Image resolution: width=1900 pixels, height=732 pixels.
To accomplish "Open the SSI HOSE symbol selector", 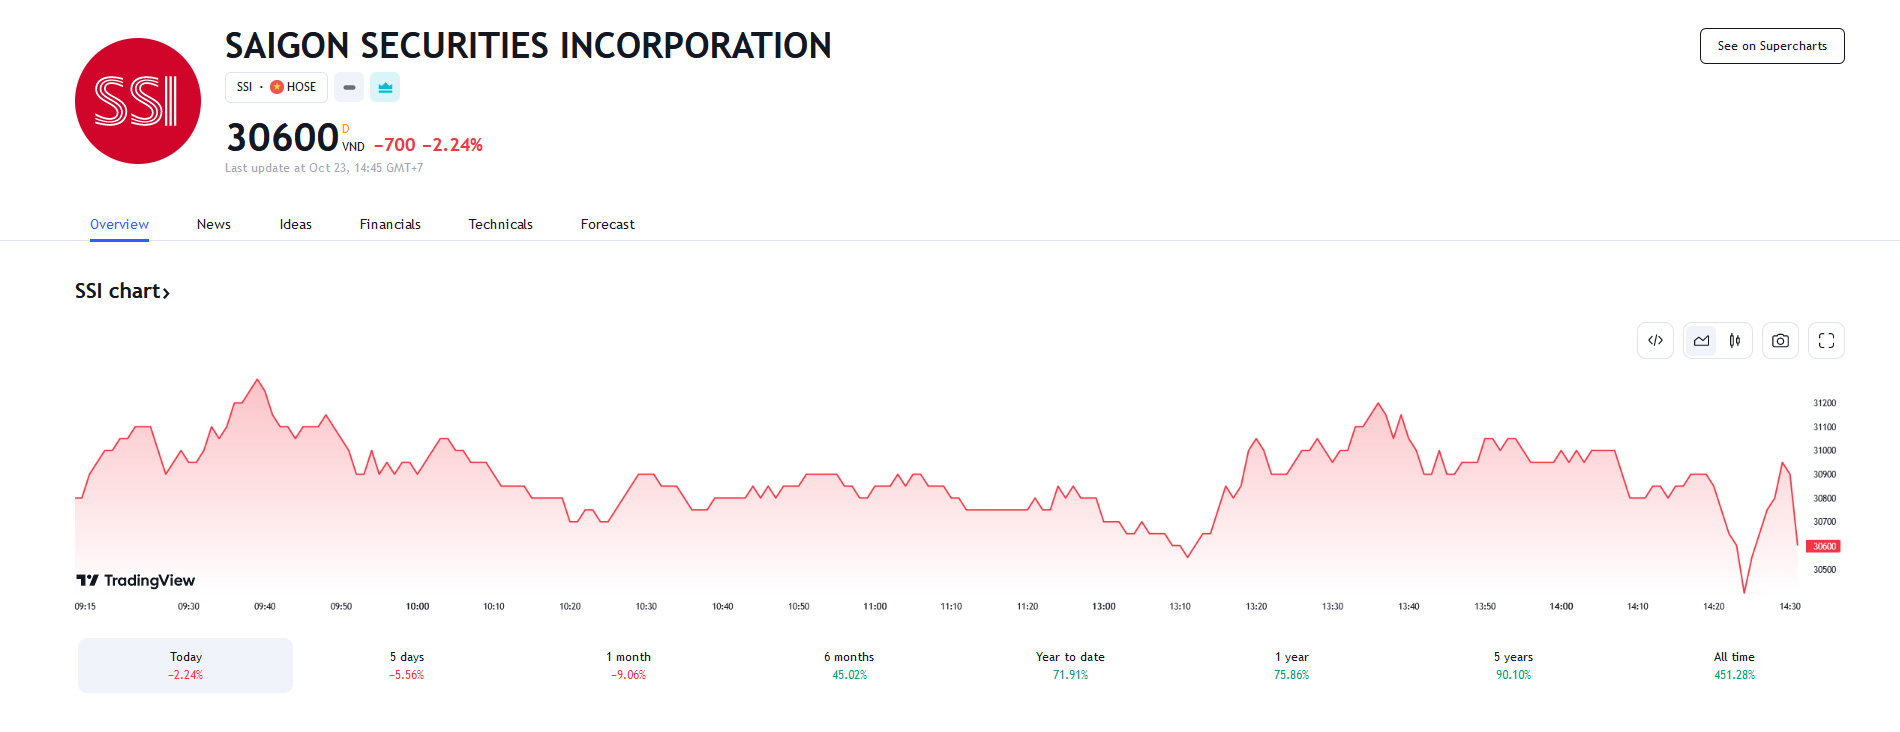I will click(x=276, y=87).
